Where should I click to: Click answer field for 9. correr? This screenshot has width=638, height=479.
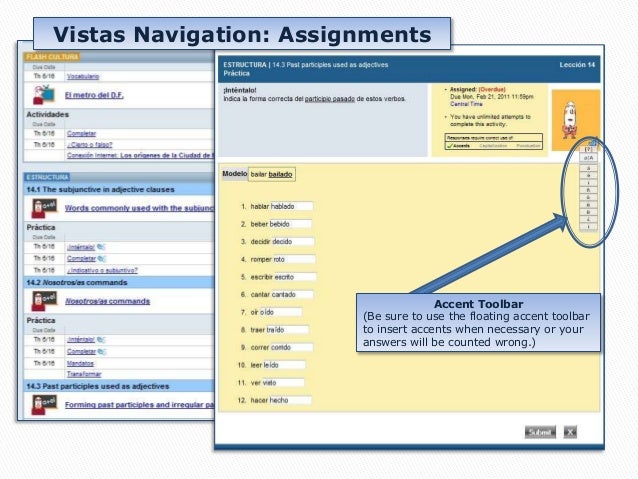292,348
